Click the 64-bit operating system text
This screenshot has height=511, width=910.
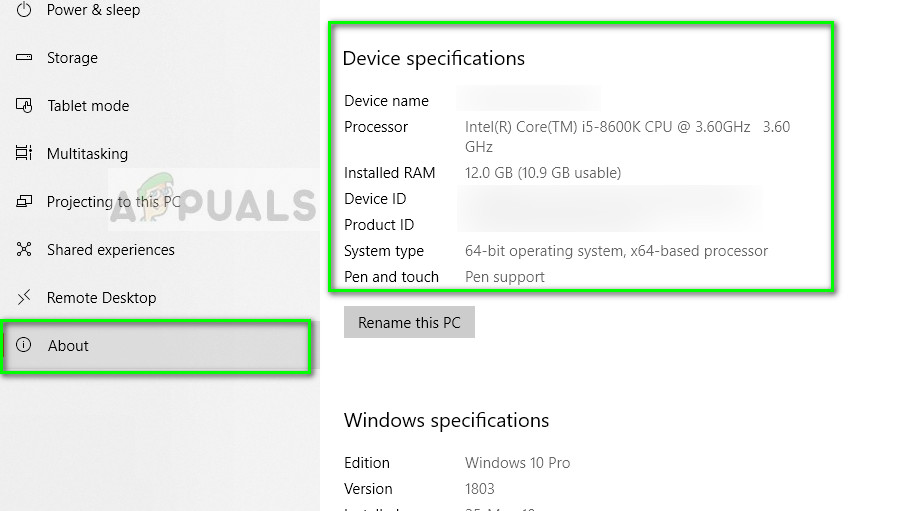click(x=616, y=251)
